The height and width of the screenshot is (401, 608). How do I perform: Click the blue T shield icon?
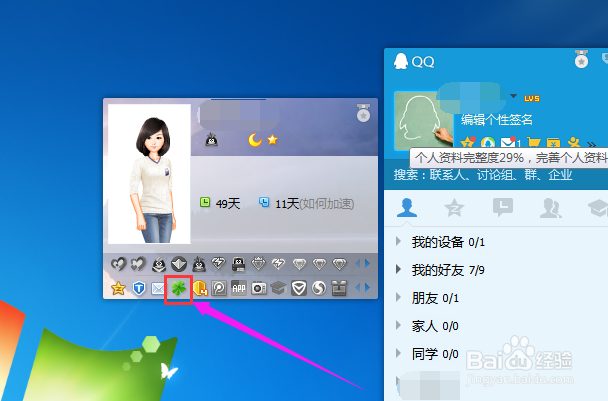click(x=138, y=288)
